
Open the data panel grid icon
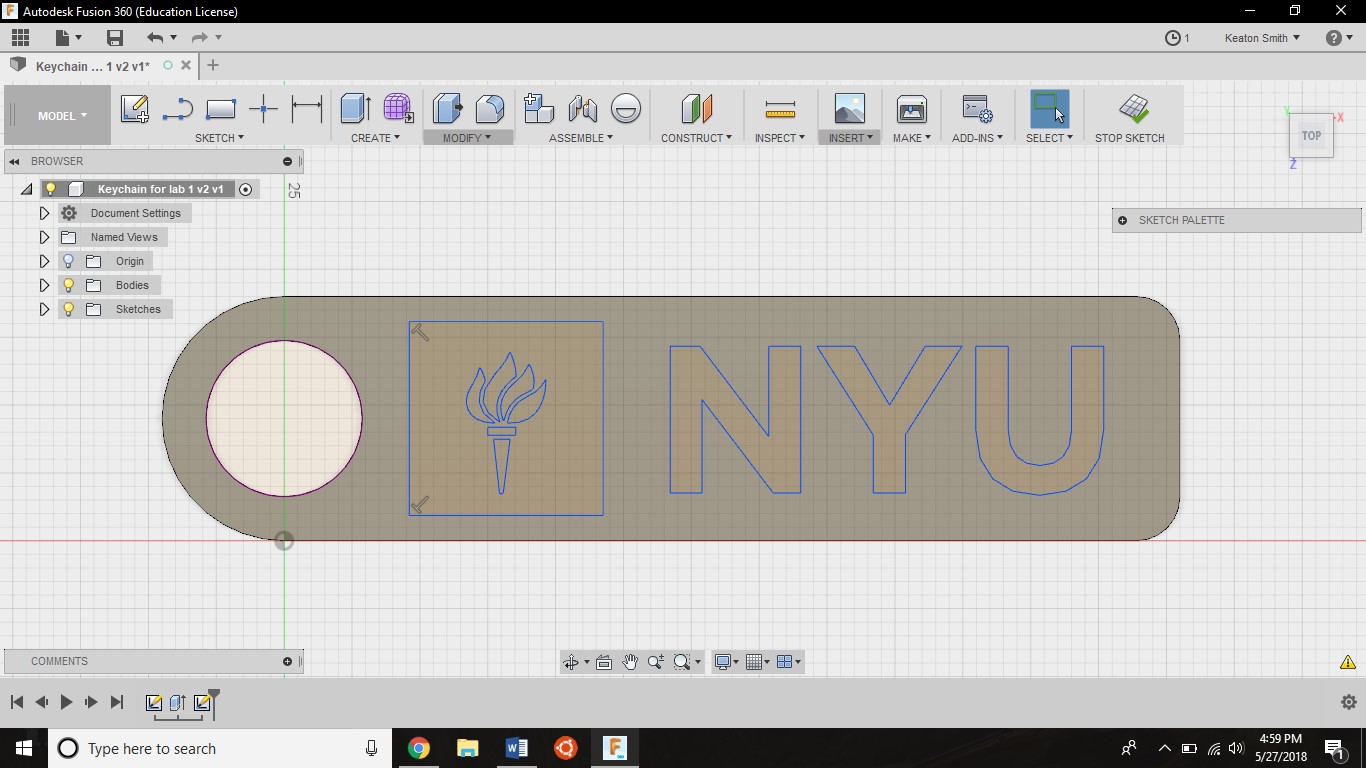pyautogui.click(x=20, y=38)
